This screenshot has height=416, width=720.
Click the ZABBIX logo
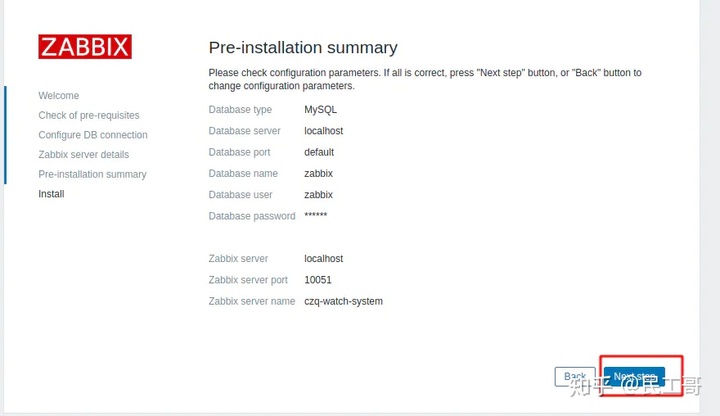tap(85, 46)
